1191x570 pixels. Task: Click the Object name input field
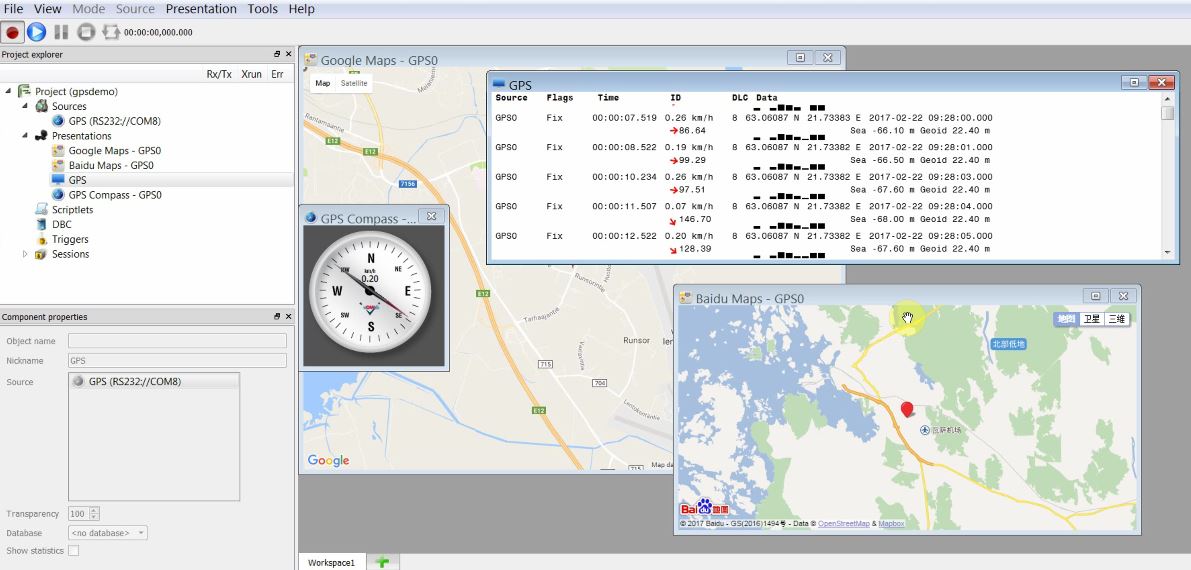pyautogui.click(x=177, y=340)
